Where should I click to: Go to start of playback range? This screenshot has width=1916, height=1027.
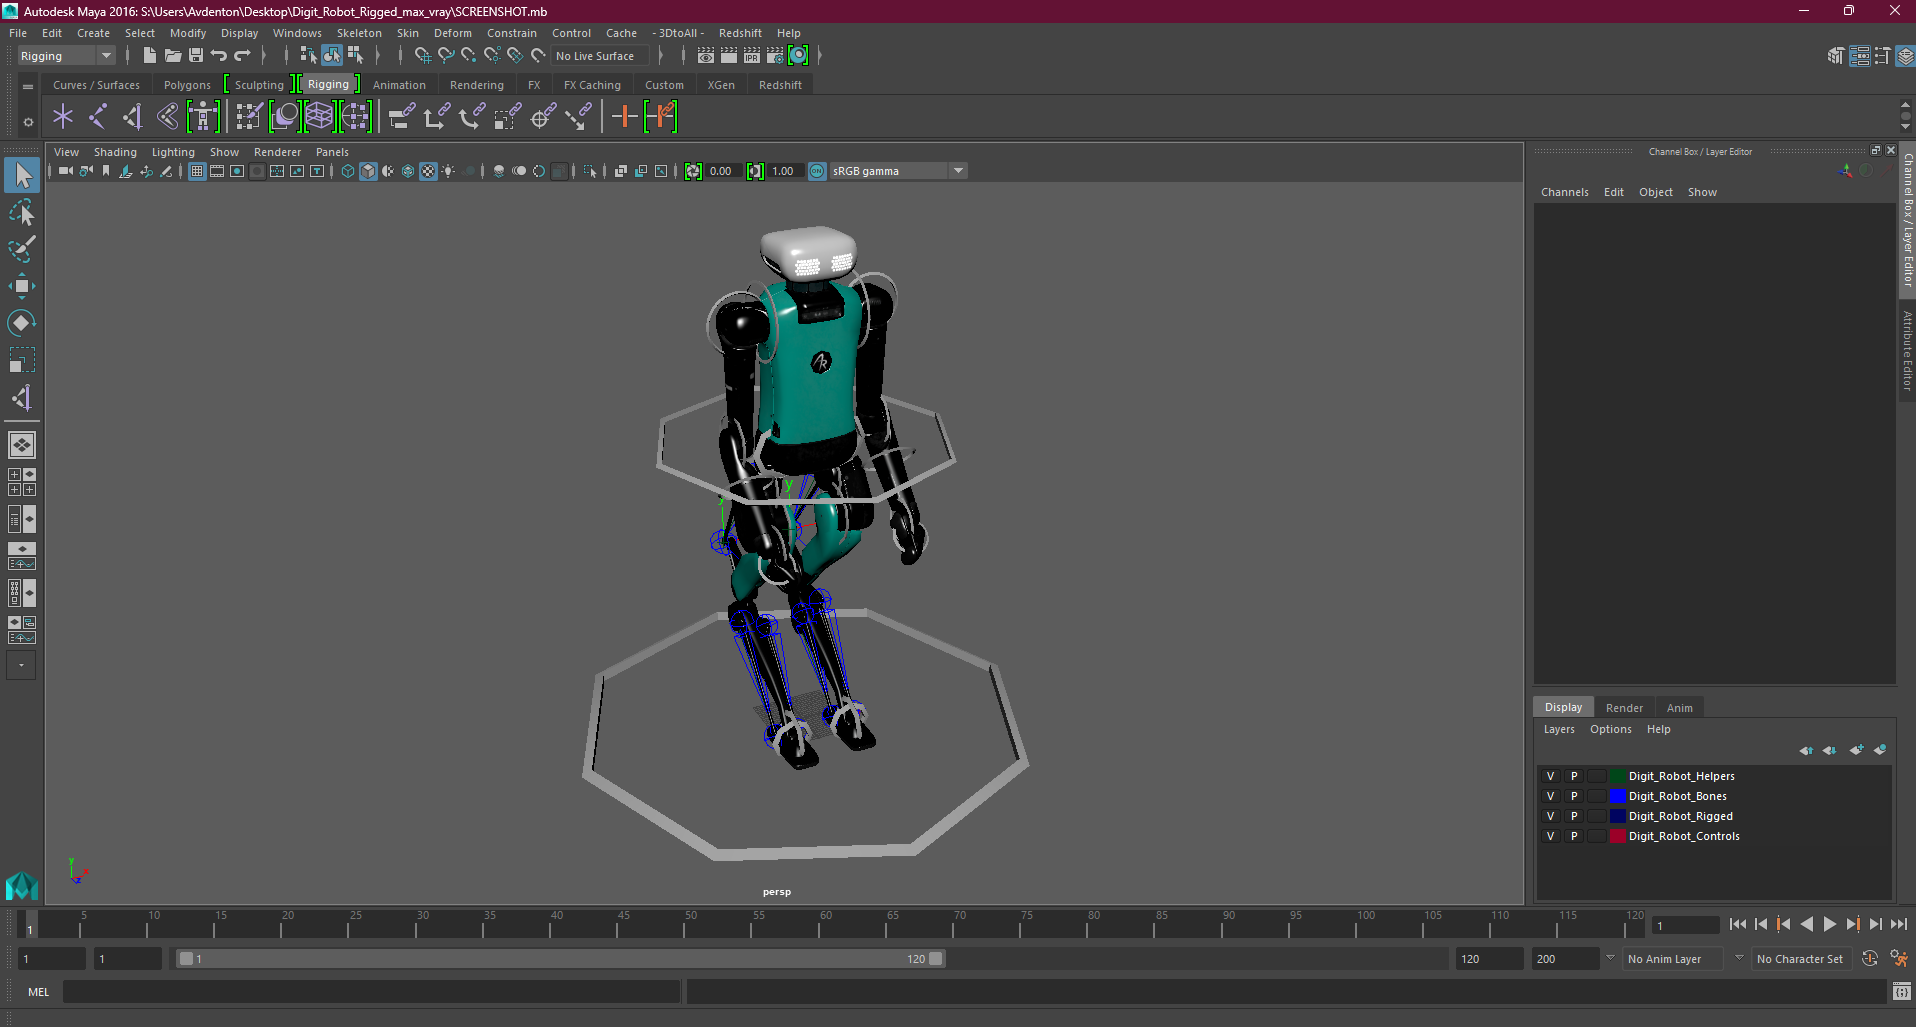tap(1738, 925)
